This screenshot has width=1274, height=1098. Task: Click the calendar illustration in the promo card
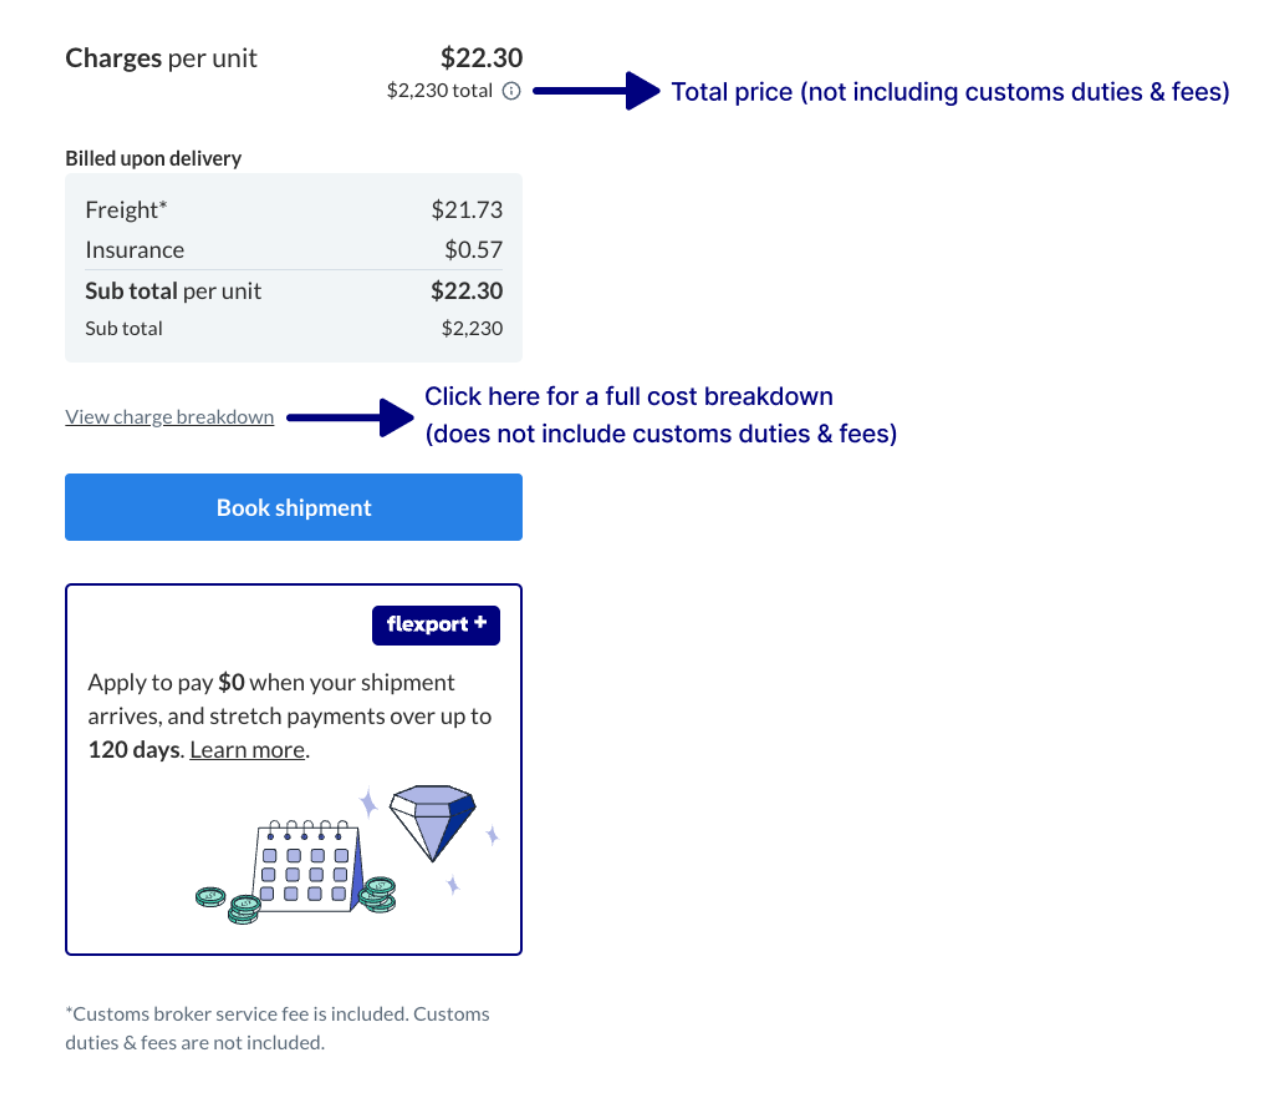309,866
